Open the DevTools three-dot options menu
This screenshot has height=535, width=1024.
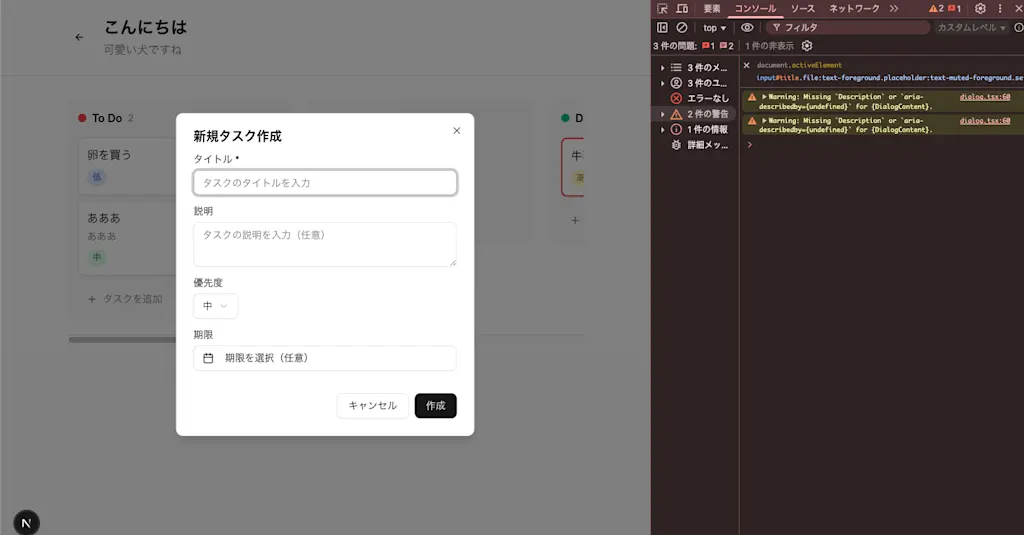[x=1000, y=8]
